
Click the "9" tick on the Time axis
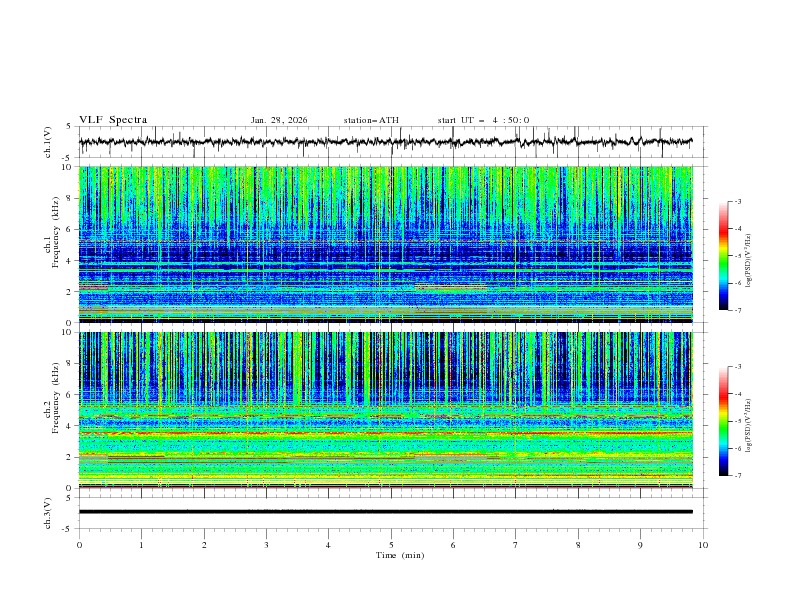point(640,545)
